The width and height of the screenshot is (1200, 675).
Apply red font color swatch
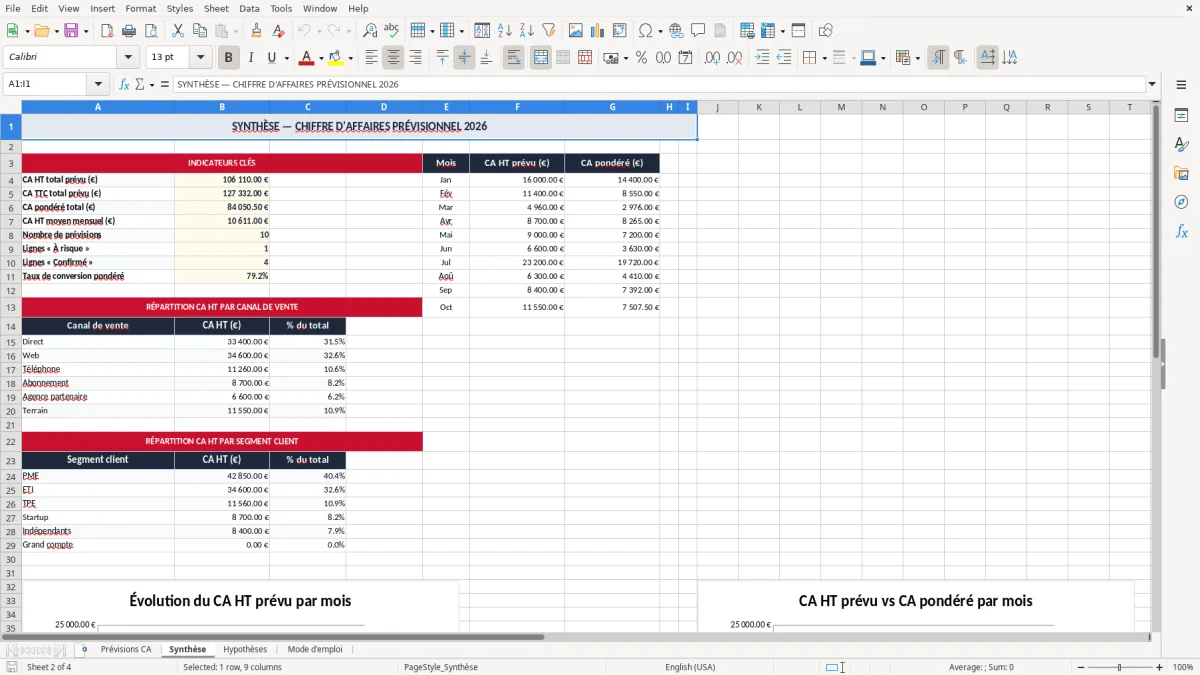[307, 58]
